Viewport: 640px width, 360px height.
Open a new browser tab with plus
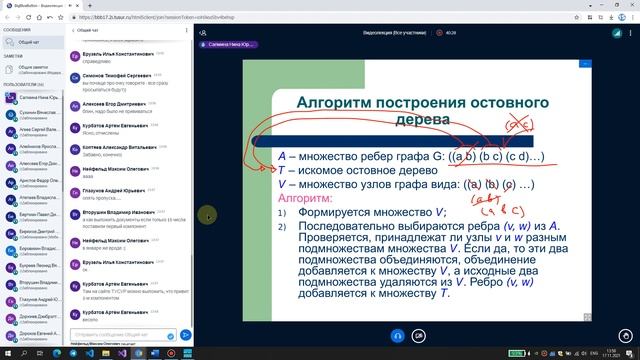coord(90,5)
